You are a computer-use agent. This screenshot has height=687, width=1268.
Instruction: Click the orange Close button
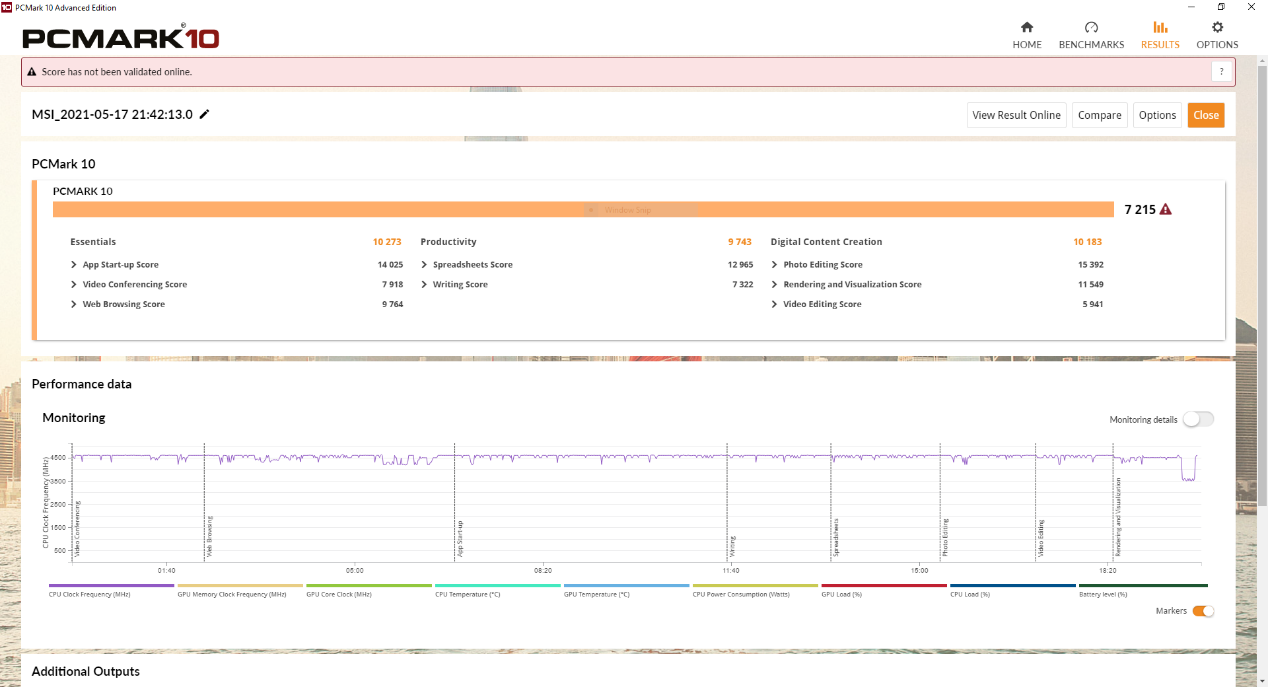tap(1206, 115)
